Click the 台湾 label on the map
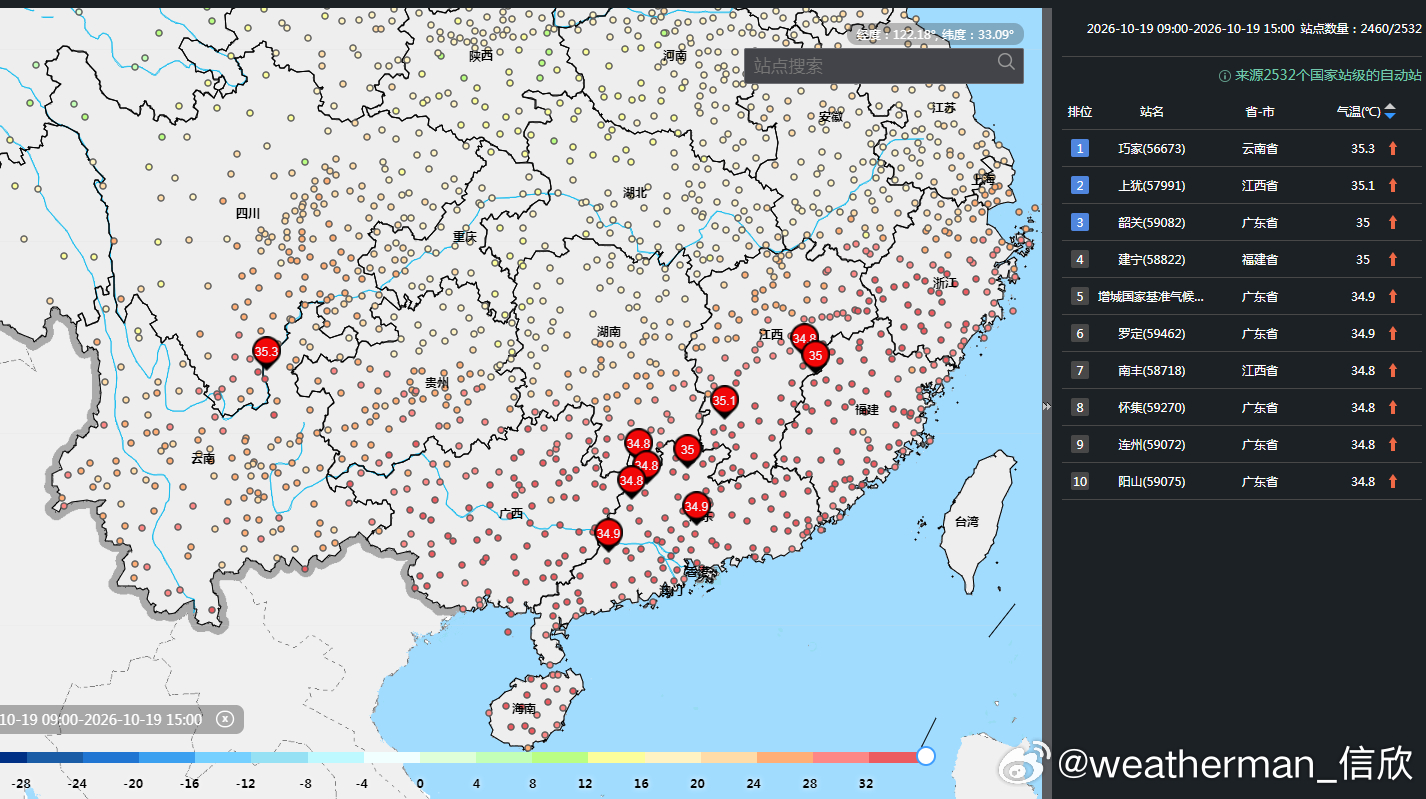 point(967,522)
